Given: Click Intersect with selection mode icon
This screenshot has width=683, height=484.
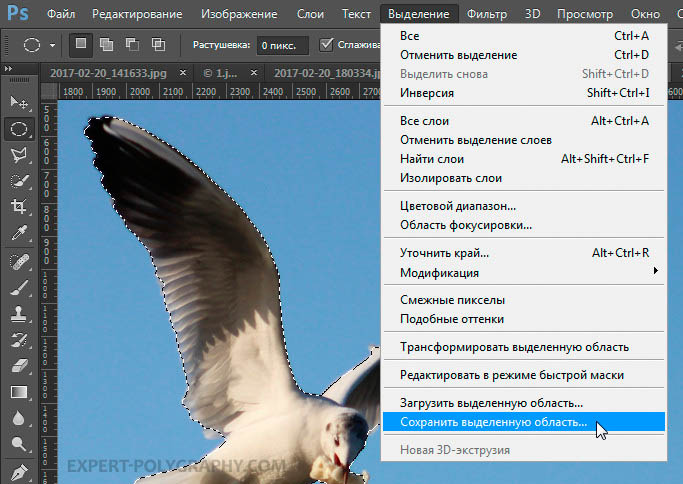Looking at the screenshot, I should point(159,44).
